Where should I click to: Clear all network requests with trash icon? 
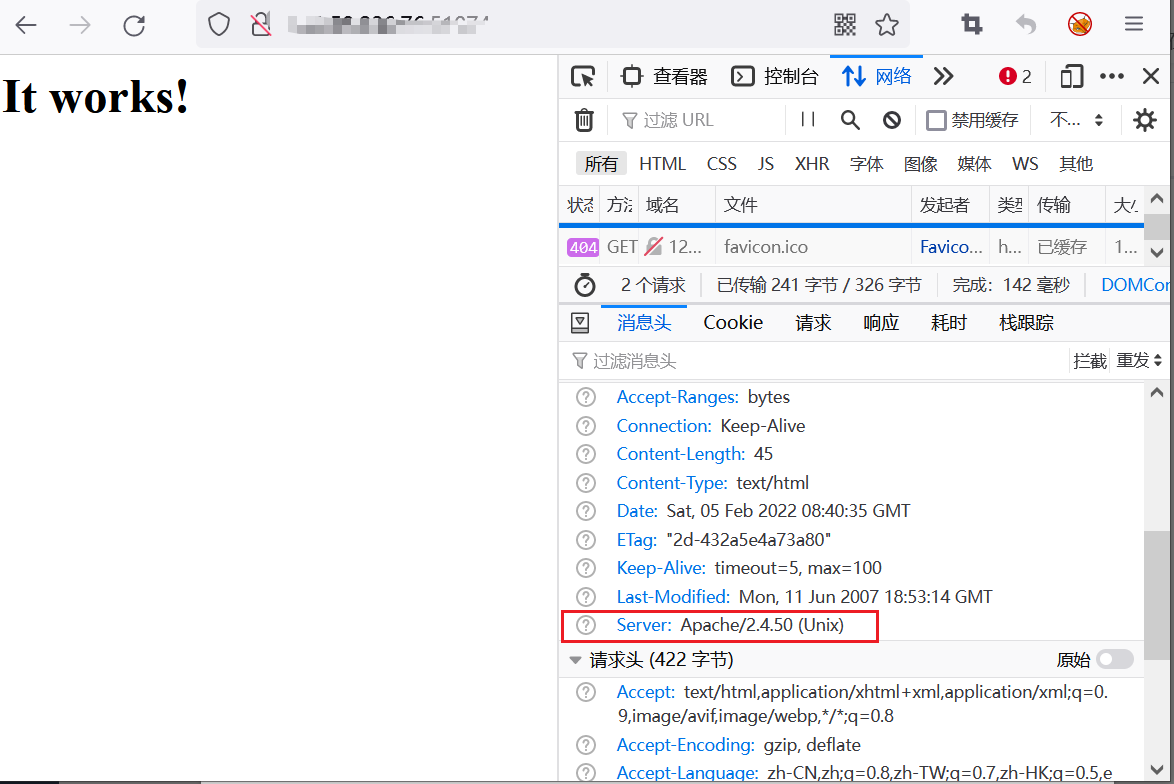point(585,119)
